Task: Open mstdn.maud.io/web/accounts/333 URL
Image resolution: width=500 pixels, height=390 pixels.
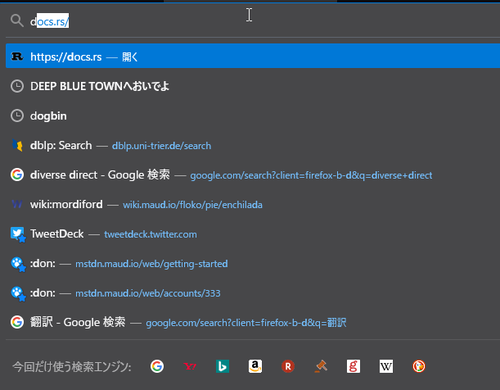Action: point(148,293)
